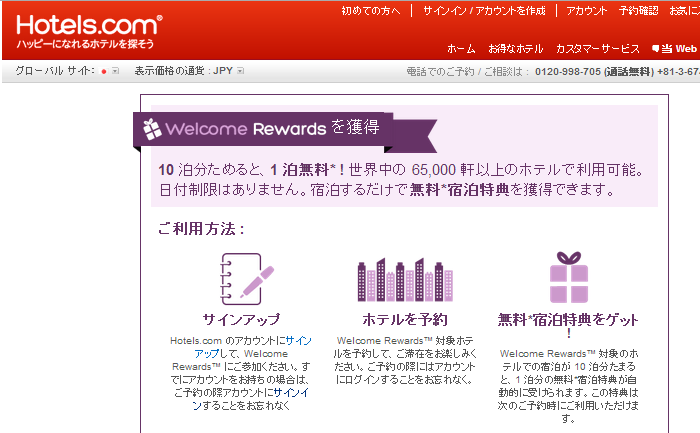Click the Welcome Rewards gift icon in banner
Screen dimensions: 700x433
(x=152, y=129)
